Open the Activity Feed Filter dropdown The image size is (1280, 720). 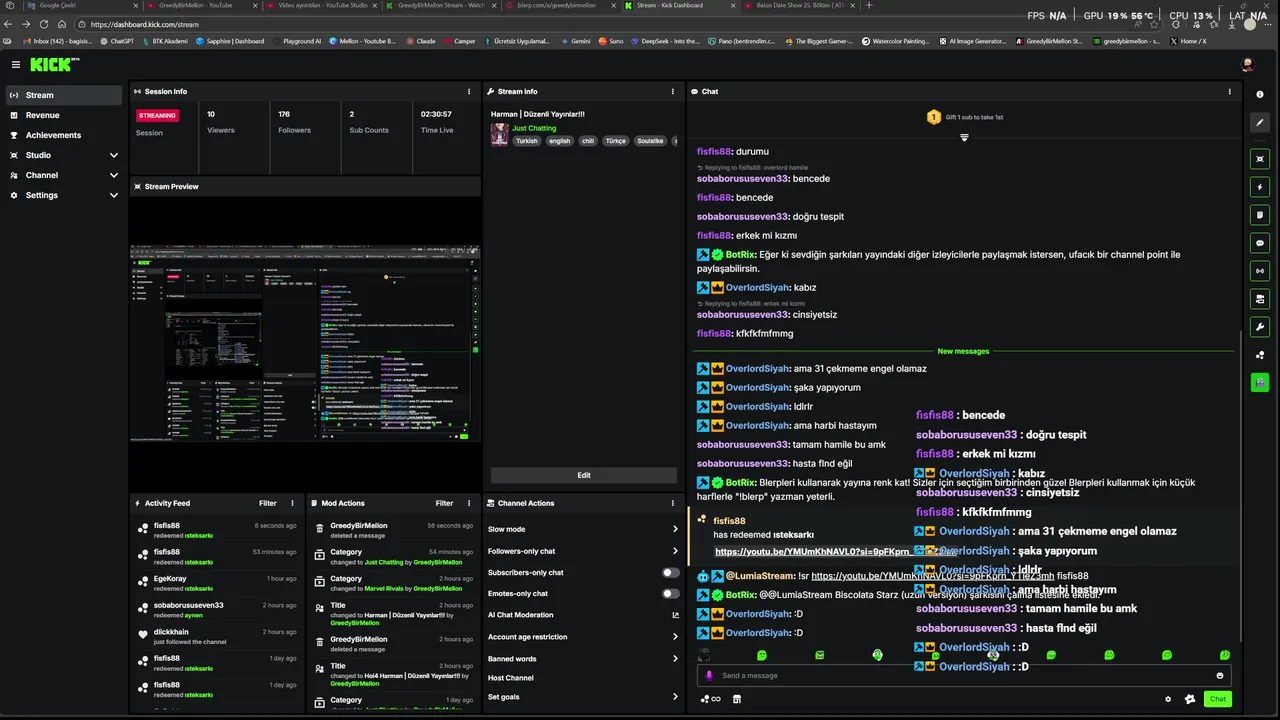[268, 503]
